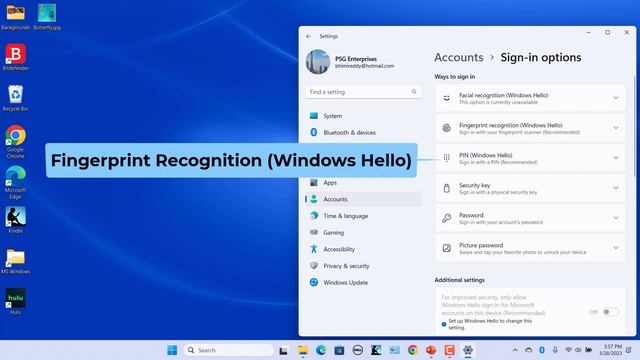
Task: Open the Butterfly.jpg desktop file
Action: point(47,17)
